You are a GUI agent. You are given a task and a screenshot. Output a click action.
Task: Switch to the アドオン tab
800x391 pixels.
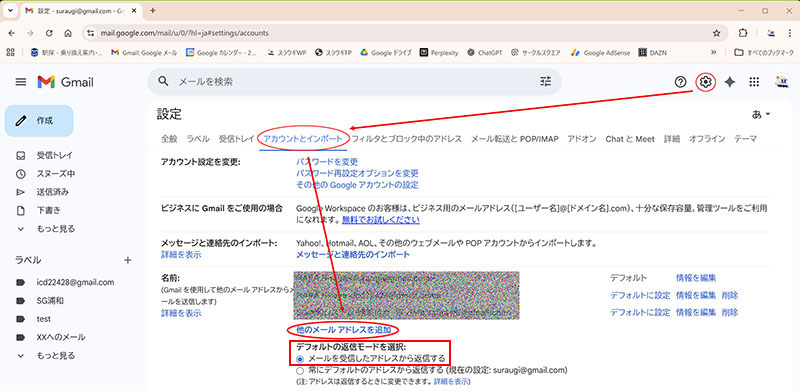pyautogui.click(x=582, y=139)
